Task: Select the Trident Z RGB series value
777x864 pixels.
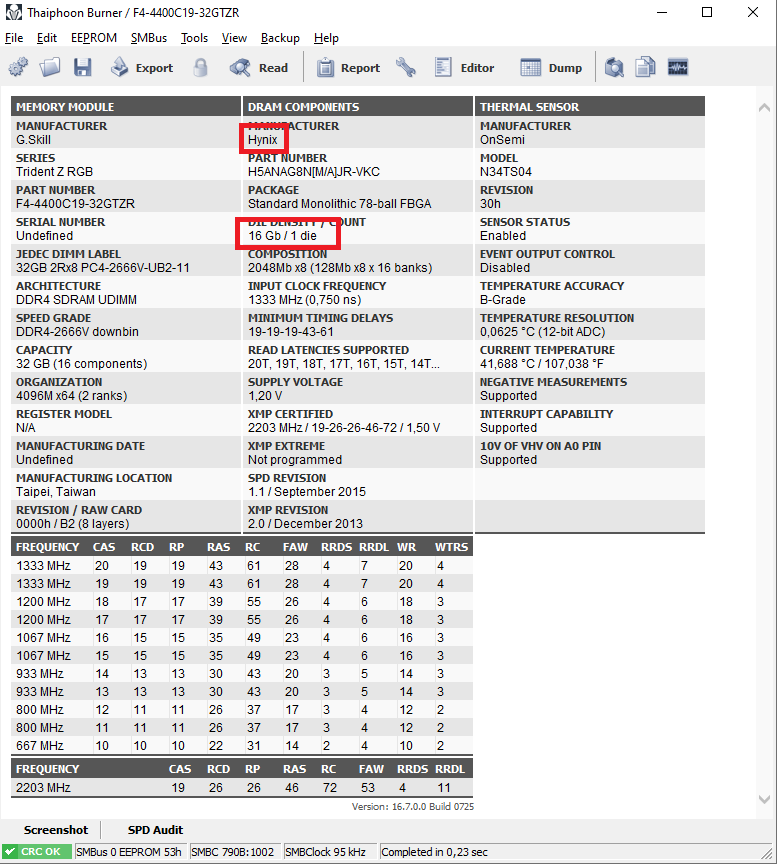Action: click(x=55, y=172)
